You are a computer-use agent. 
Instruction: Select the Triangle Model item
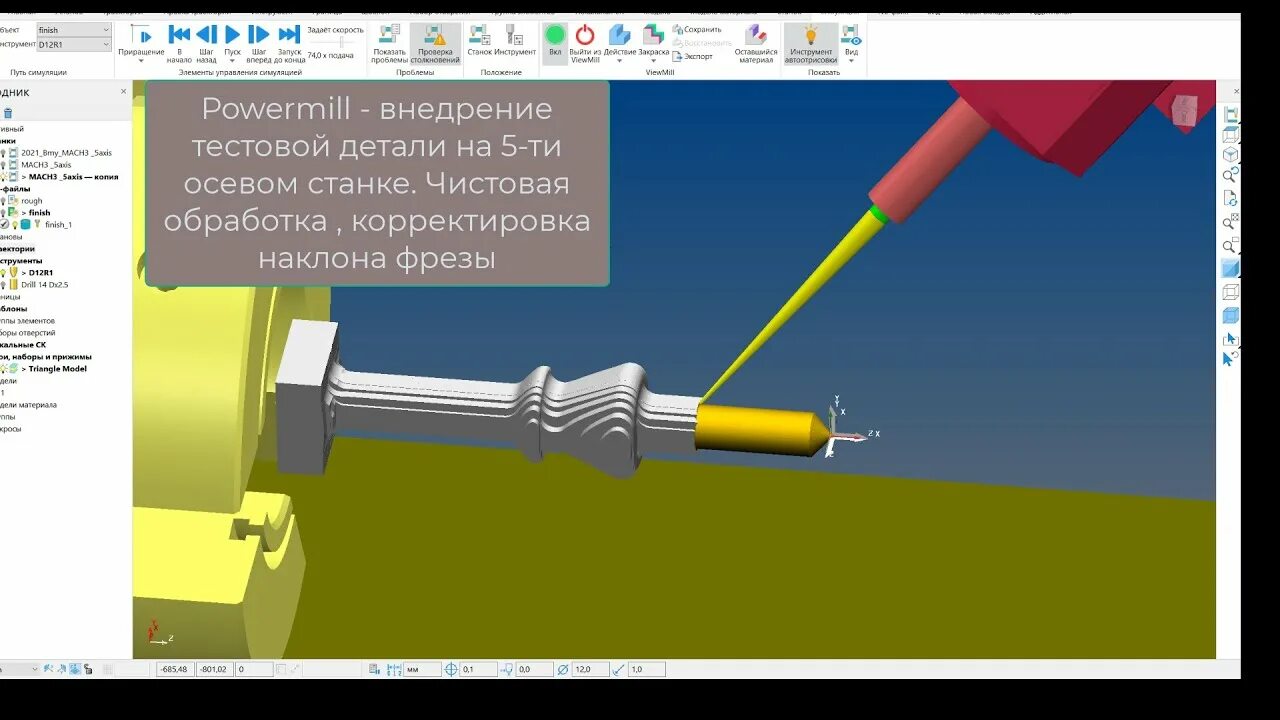click(57, 369)
